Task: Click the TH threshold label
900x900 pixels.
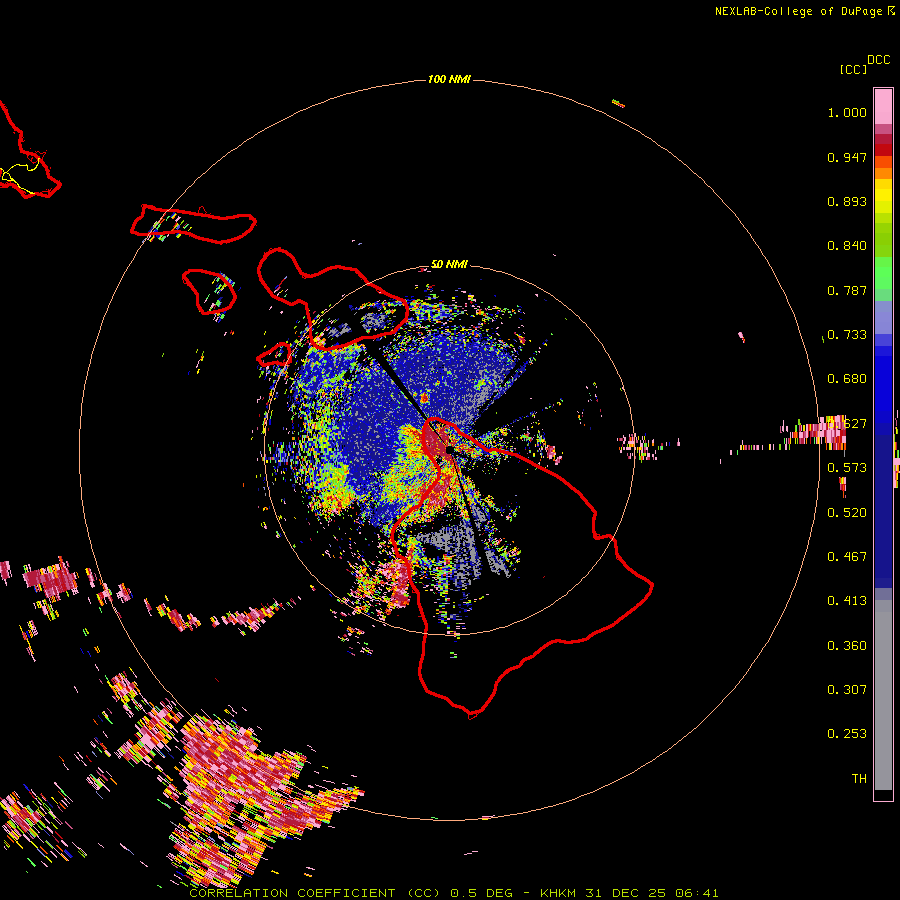Action: 859,779
